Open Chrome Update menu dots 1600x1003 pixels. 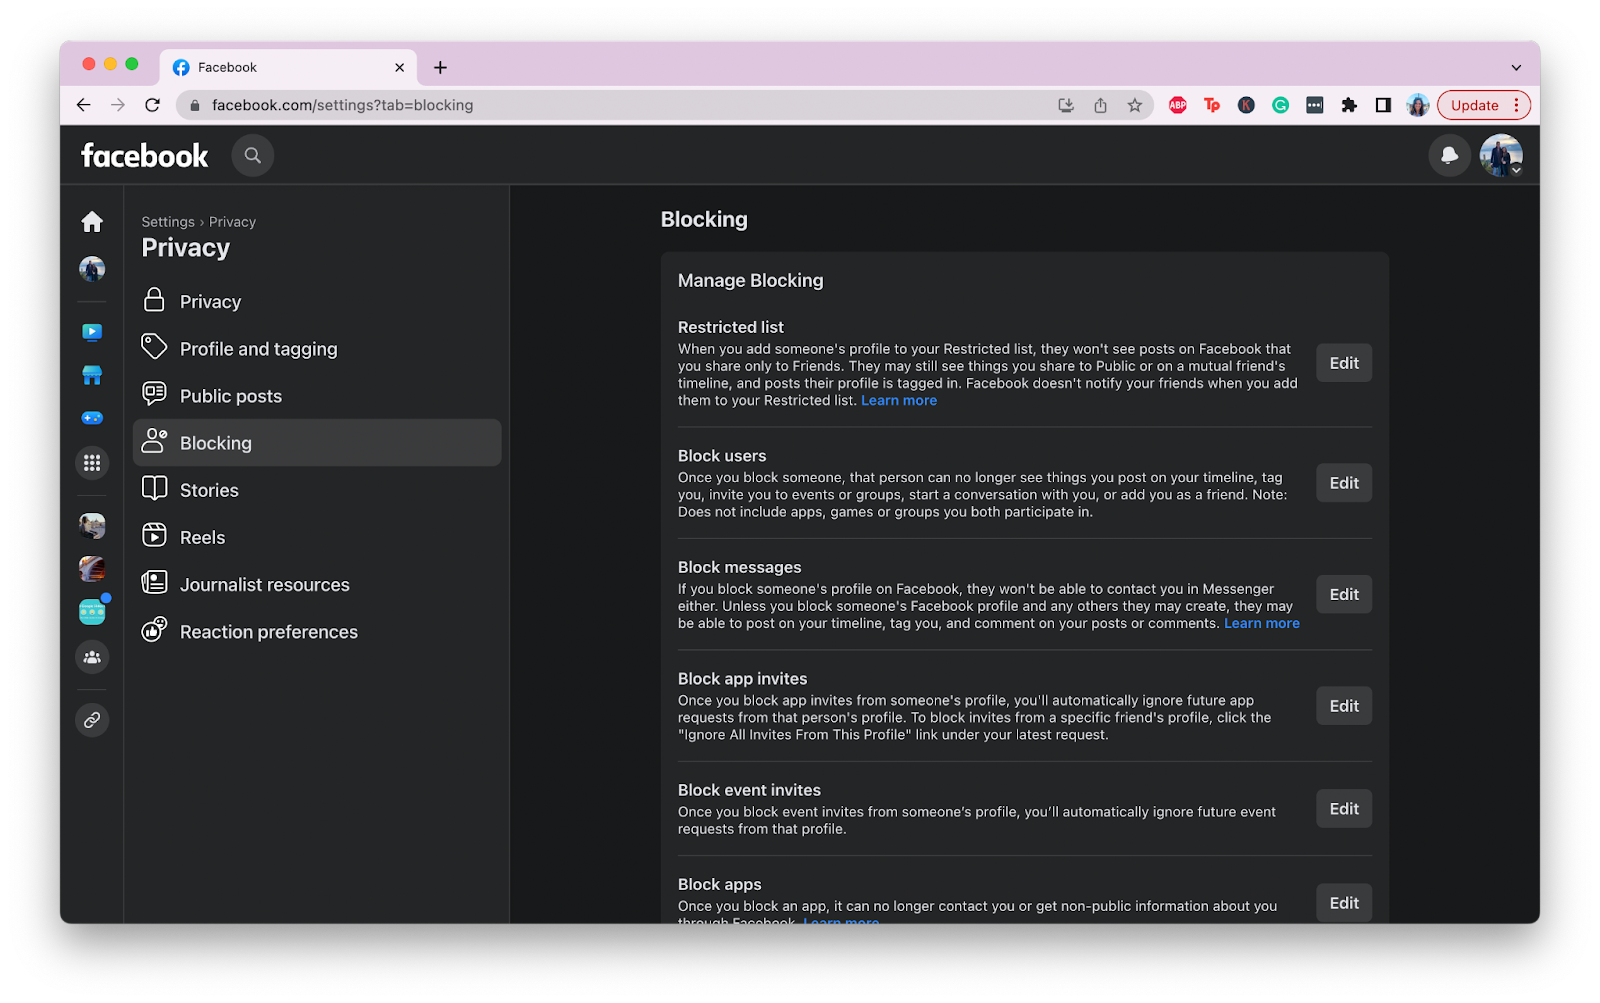pos(1517,105)
